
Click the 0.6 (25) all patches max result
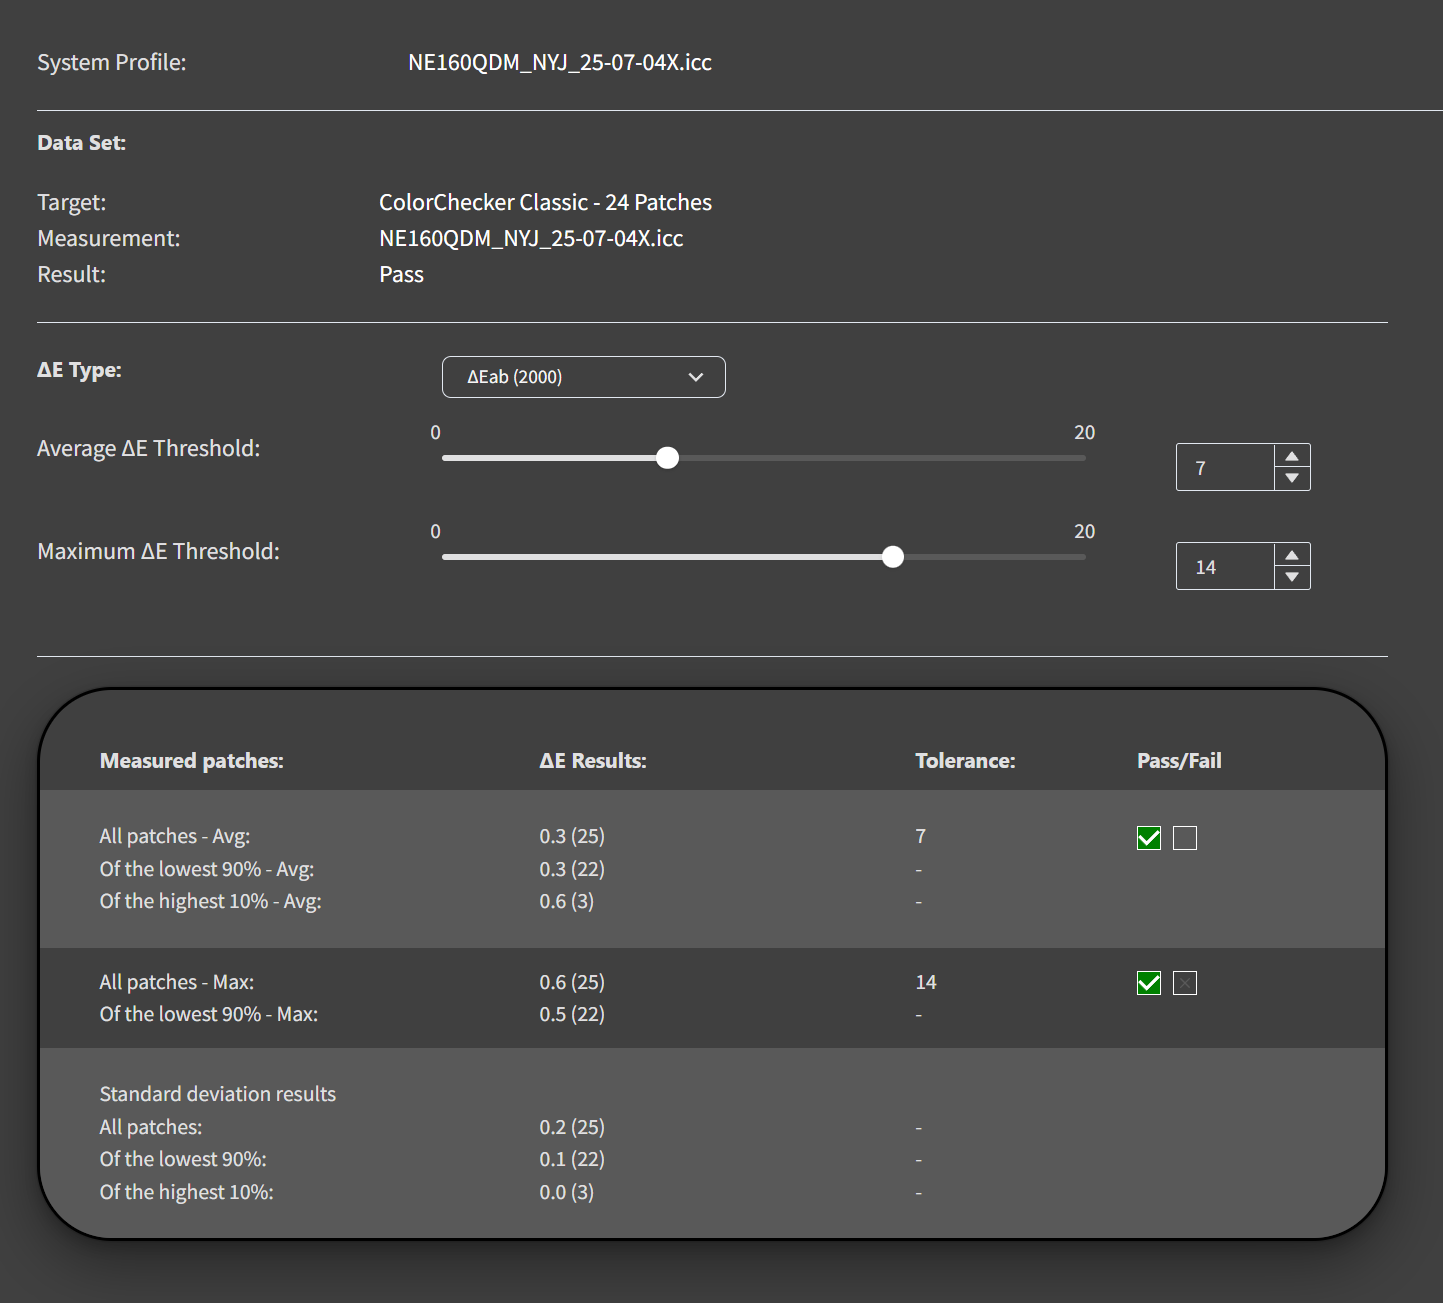[572, 982]
